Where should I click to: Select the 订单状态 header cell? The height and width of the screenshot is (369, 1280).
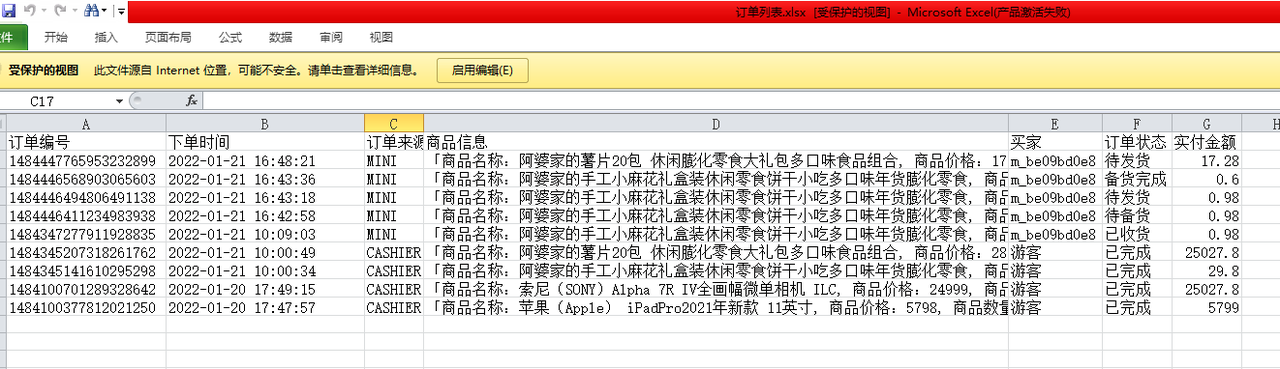1135,142
